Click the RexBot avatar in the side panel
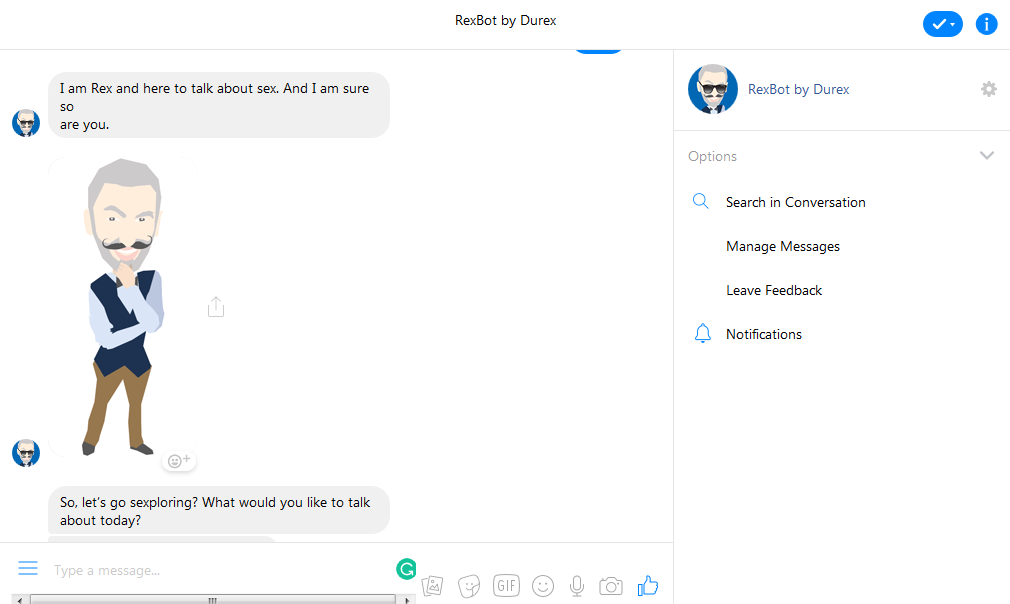This screenshot has width=1010, height=604. [x=712, y=89]
